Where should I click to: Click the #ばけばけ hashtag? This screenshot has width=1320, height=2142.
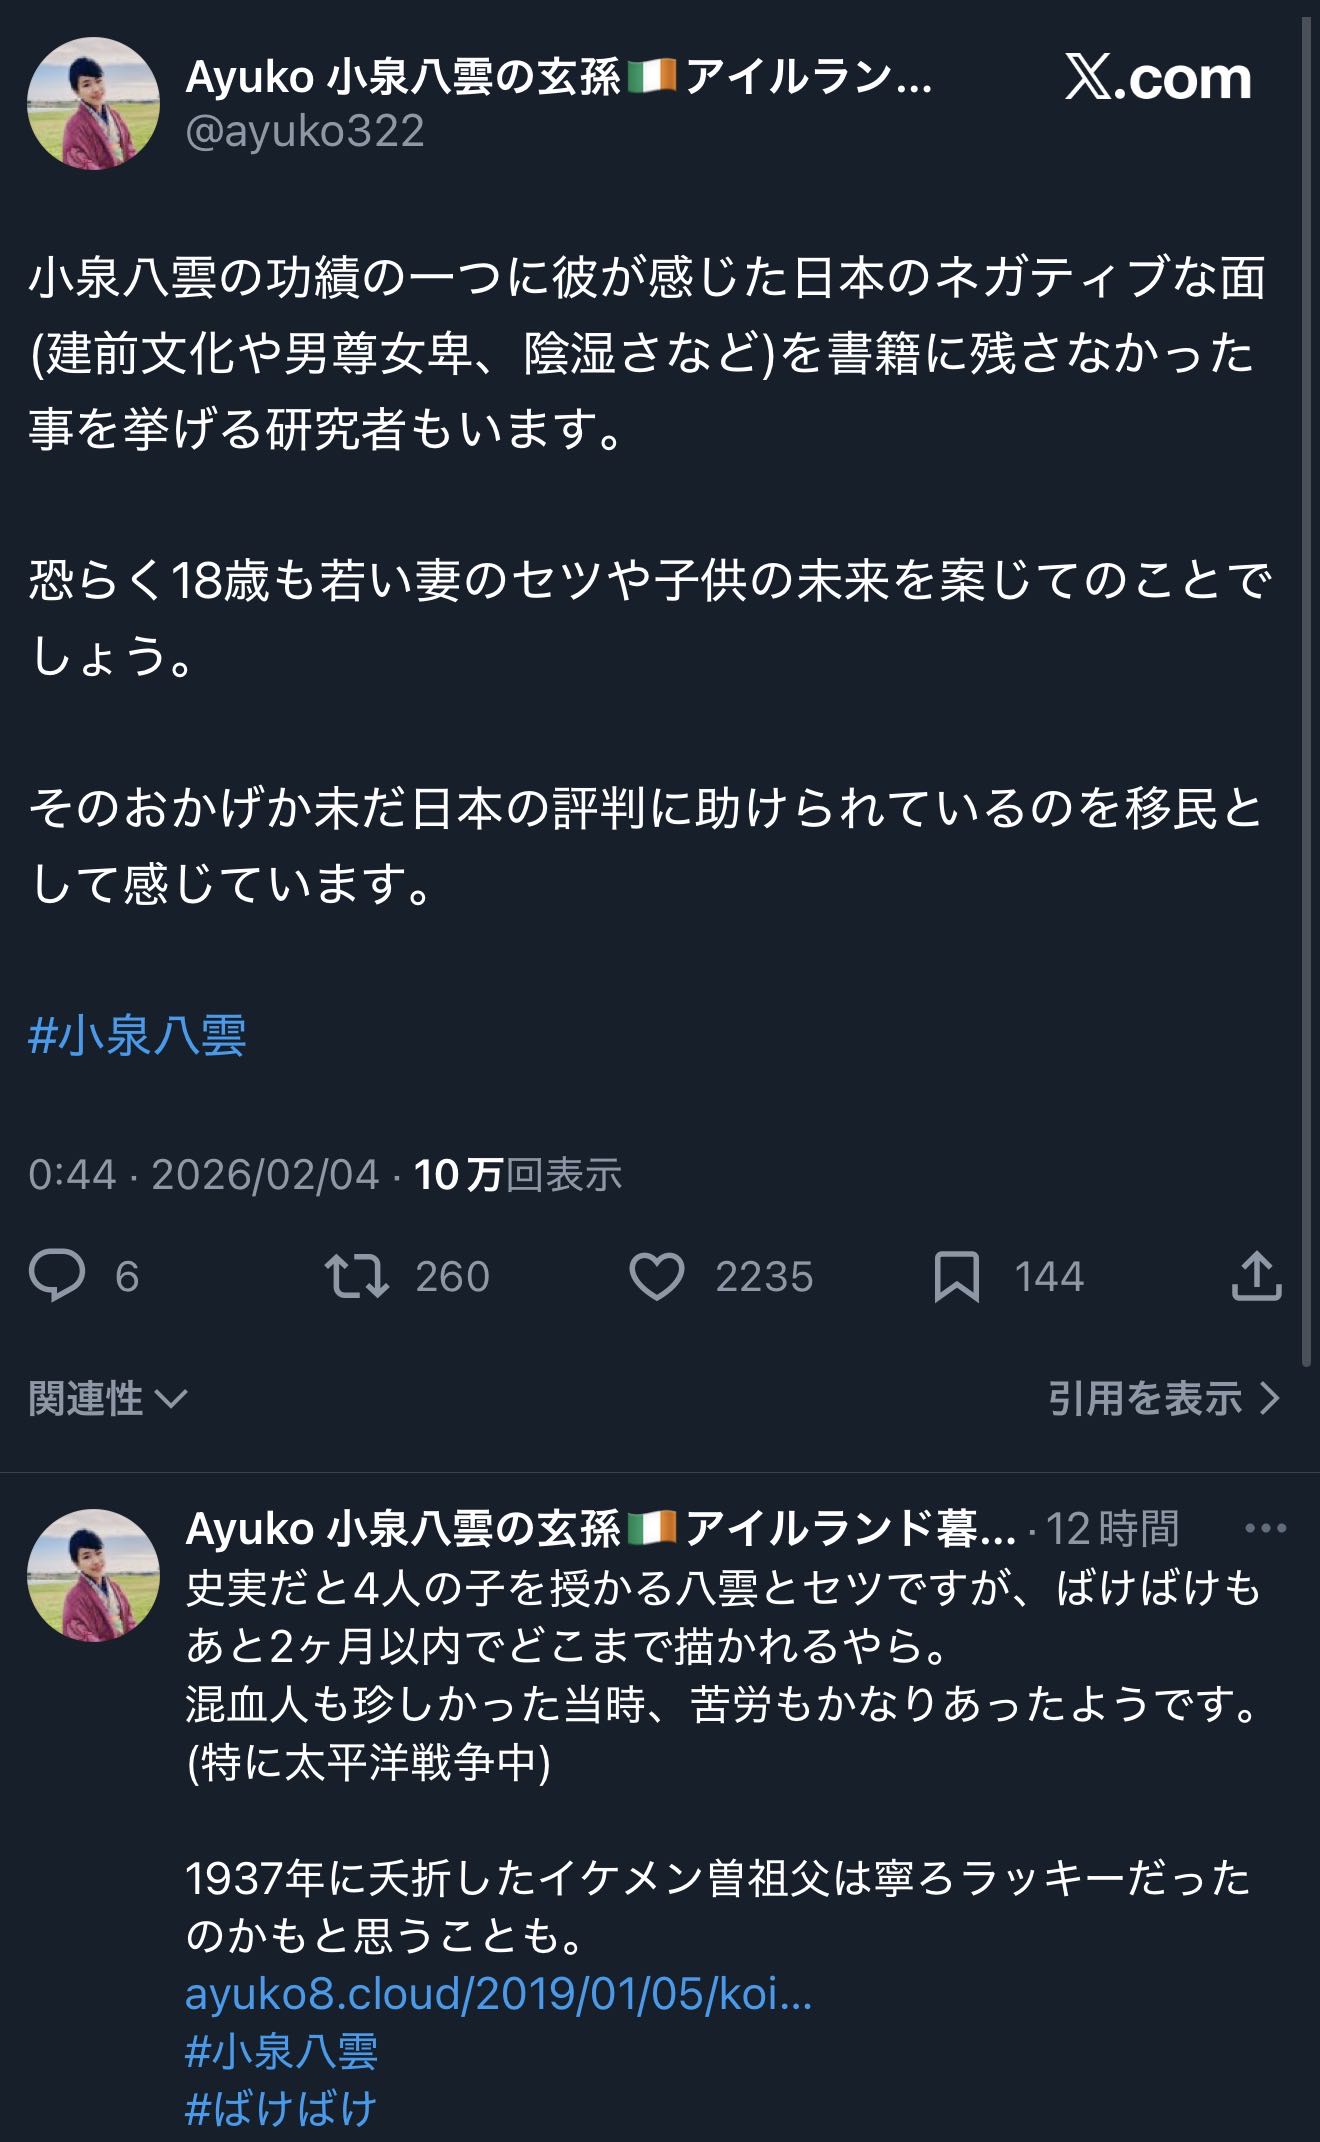[281, 2108]
